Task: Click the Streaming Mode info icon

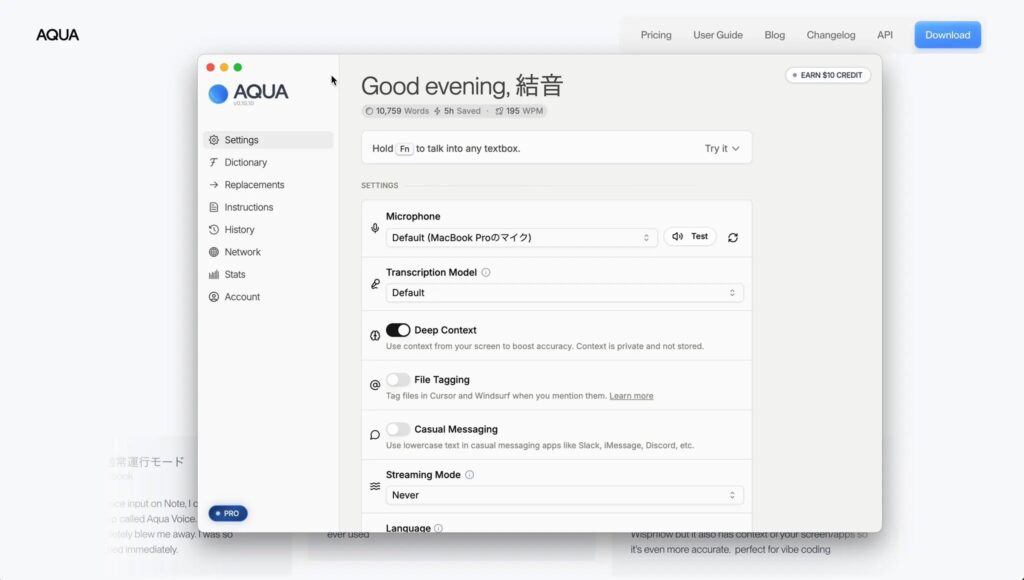Action: point(470,475)
